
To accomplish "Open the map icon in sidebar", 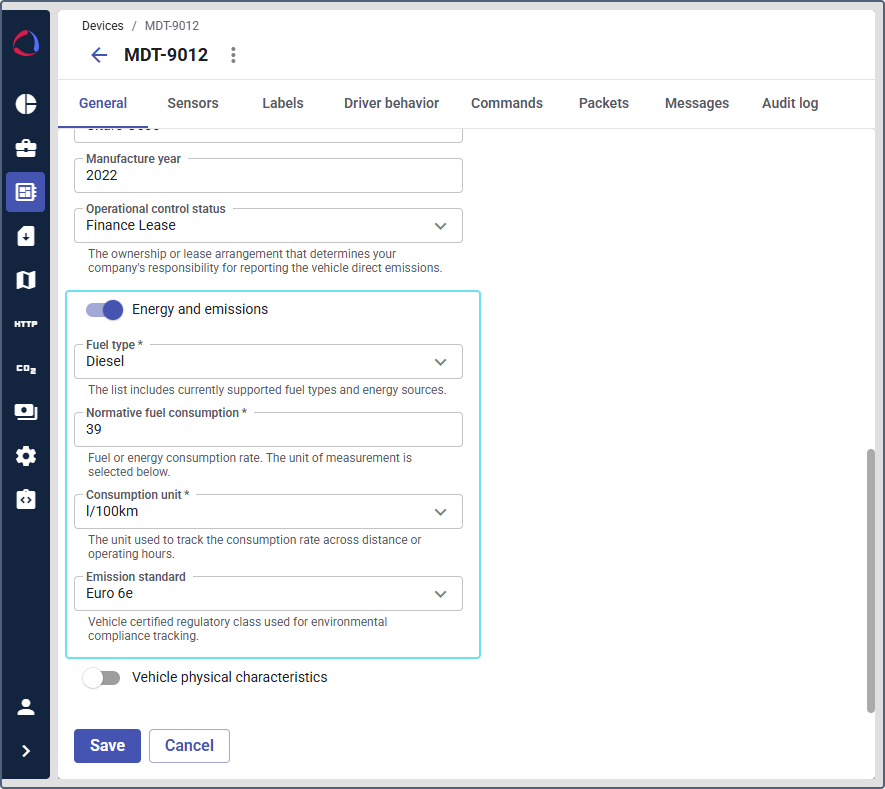I will point(26,280).
